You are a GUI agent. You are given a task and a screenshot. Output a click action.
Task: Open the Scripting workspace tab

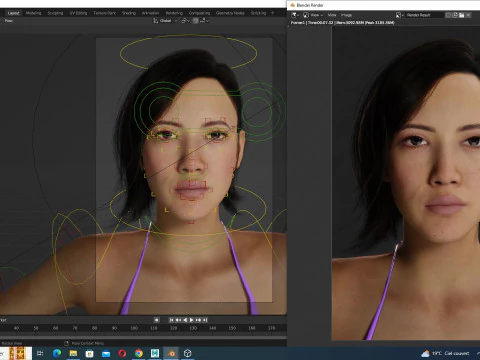tap(258, 13)
